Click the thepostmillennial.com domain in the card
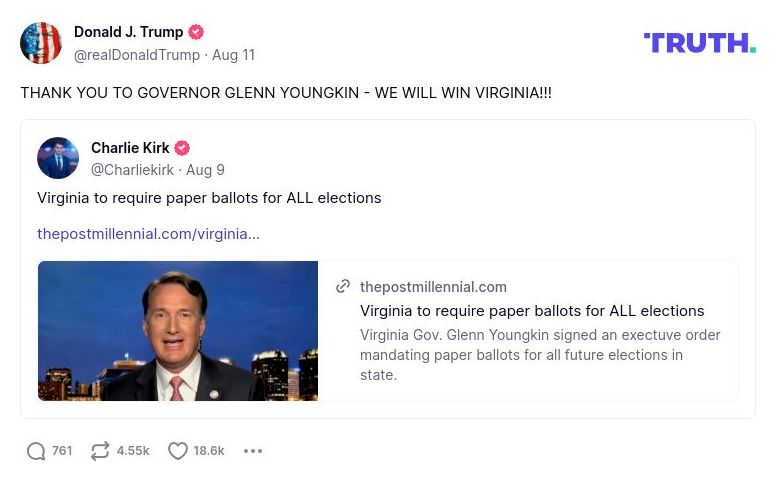Viewport: 777px width, 481px height. (433, 287)
